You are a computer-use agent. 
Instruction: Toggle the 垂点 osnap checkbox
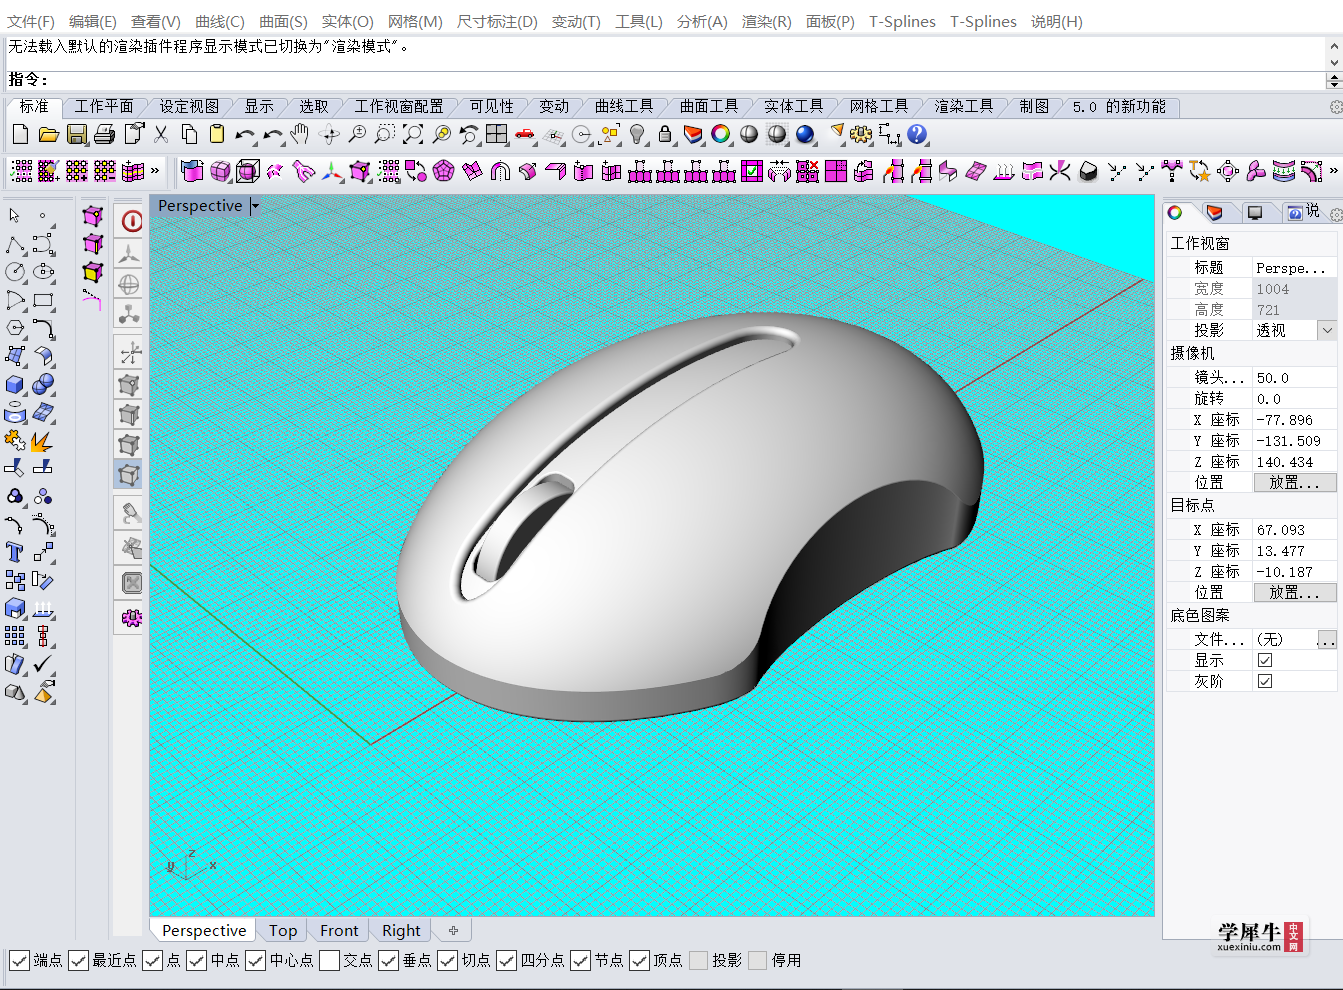tap(389, 961)
